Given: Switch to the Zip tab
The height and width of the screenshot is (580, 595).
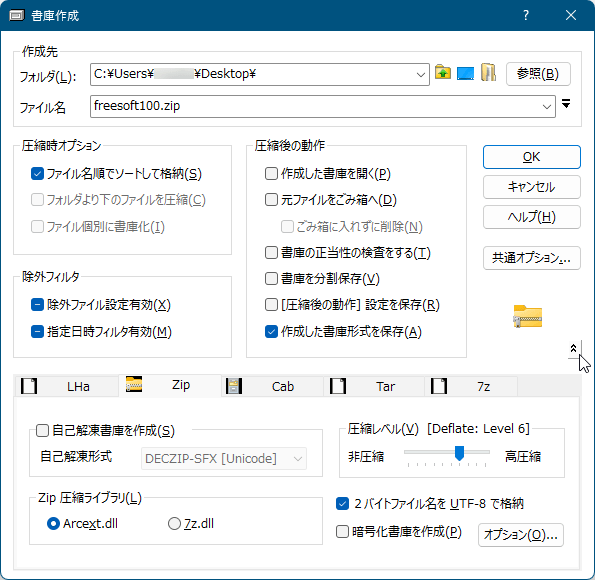Looking at the screenshot, I should click(170, 385).
